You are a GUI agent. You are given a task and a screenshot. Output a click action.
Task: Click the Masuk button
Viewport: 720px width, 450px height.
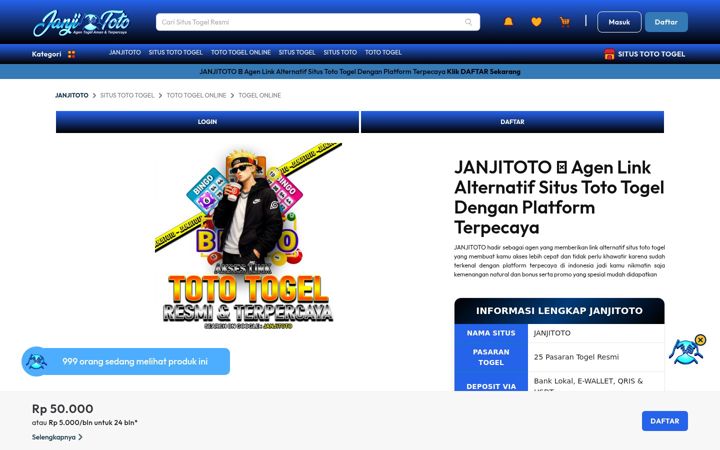(619, 22)
